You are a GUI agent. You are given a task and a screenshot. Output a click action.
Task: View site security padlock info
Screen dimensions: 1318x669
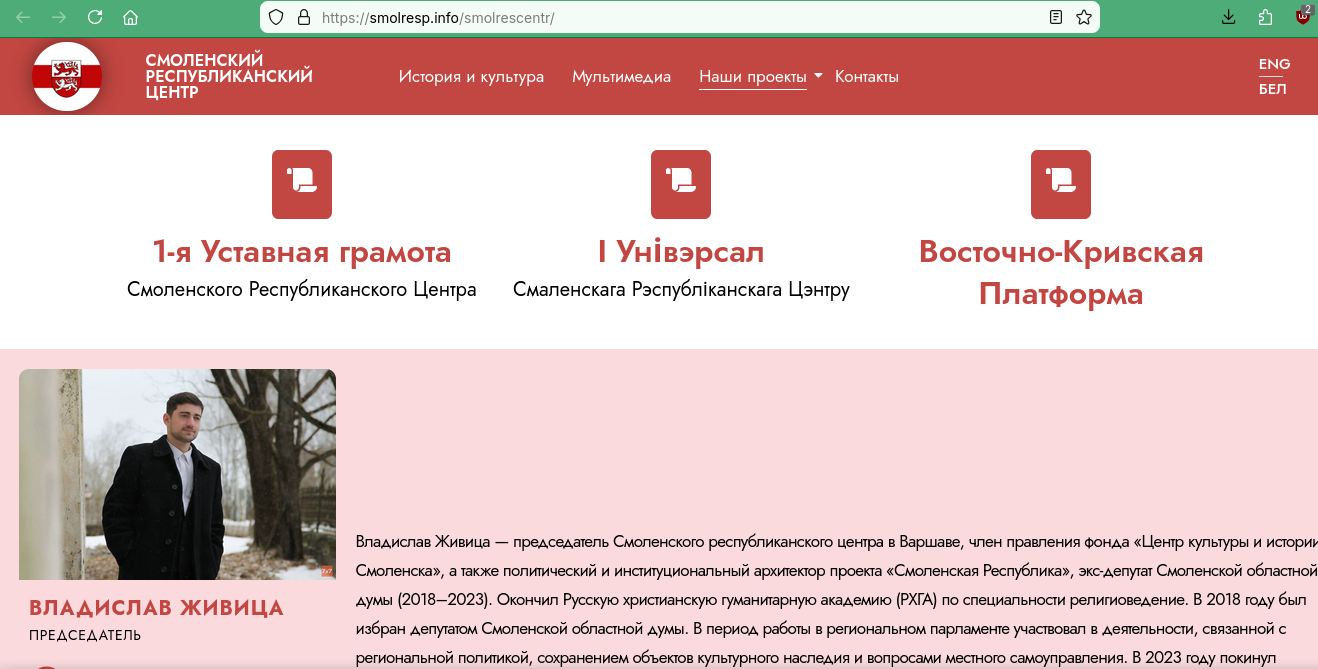pos(303,17)
